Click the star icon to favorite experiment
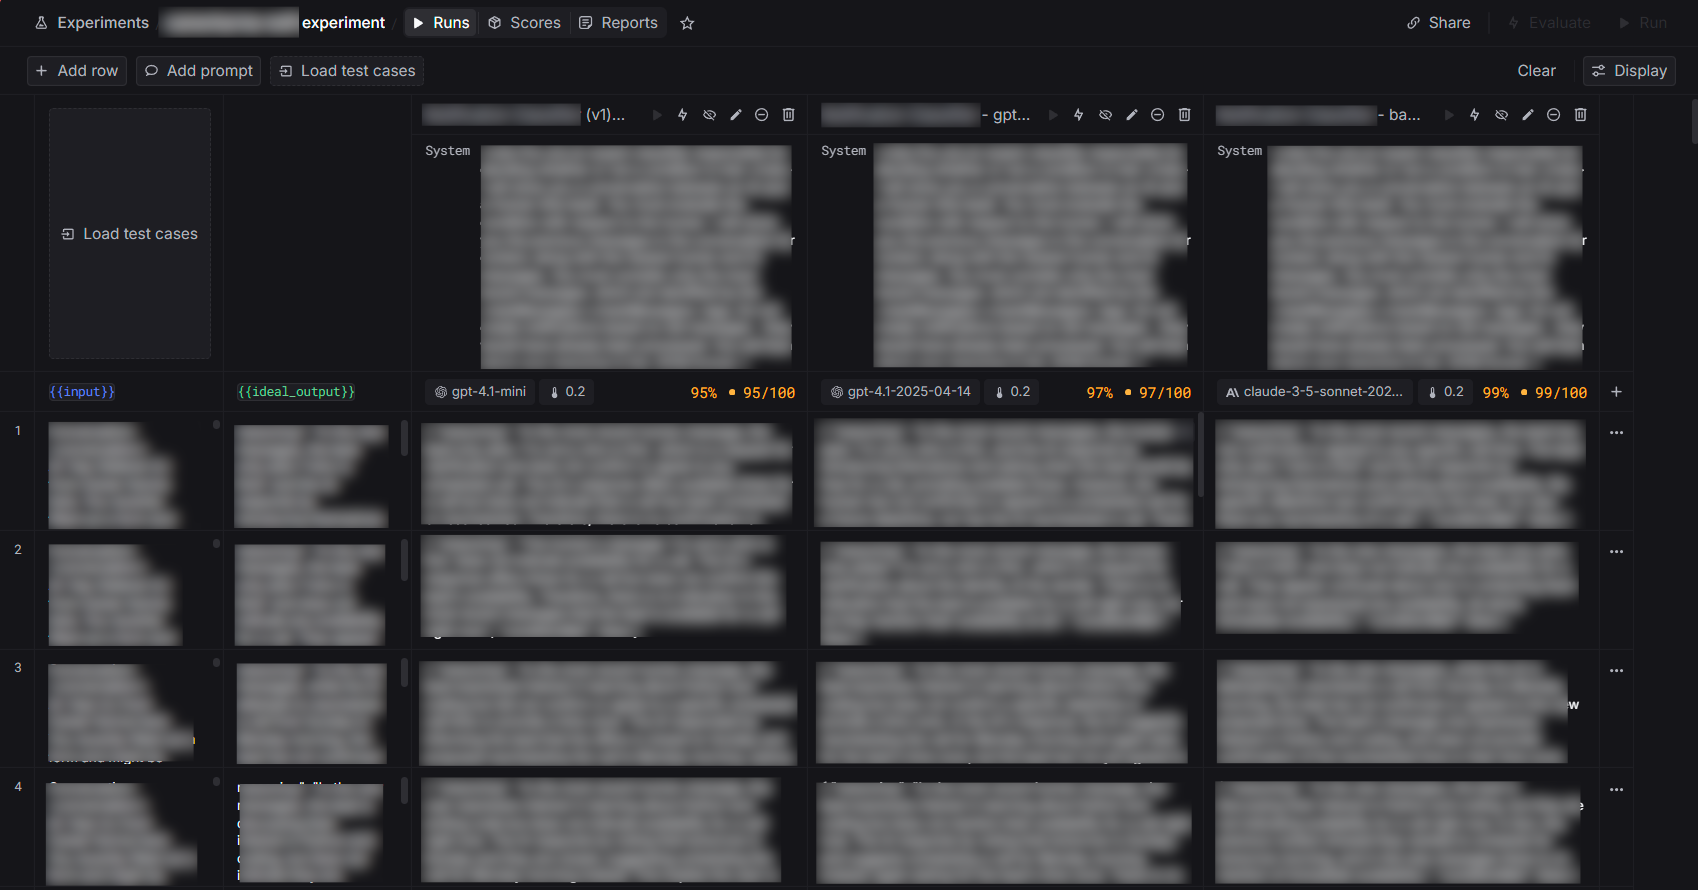1698x890 pixels. tap(687, 23)
